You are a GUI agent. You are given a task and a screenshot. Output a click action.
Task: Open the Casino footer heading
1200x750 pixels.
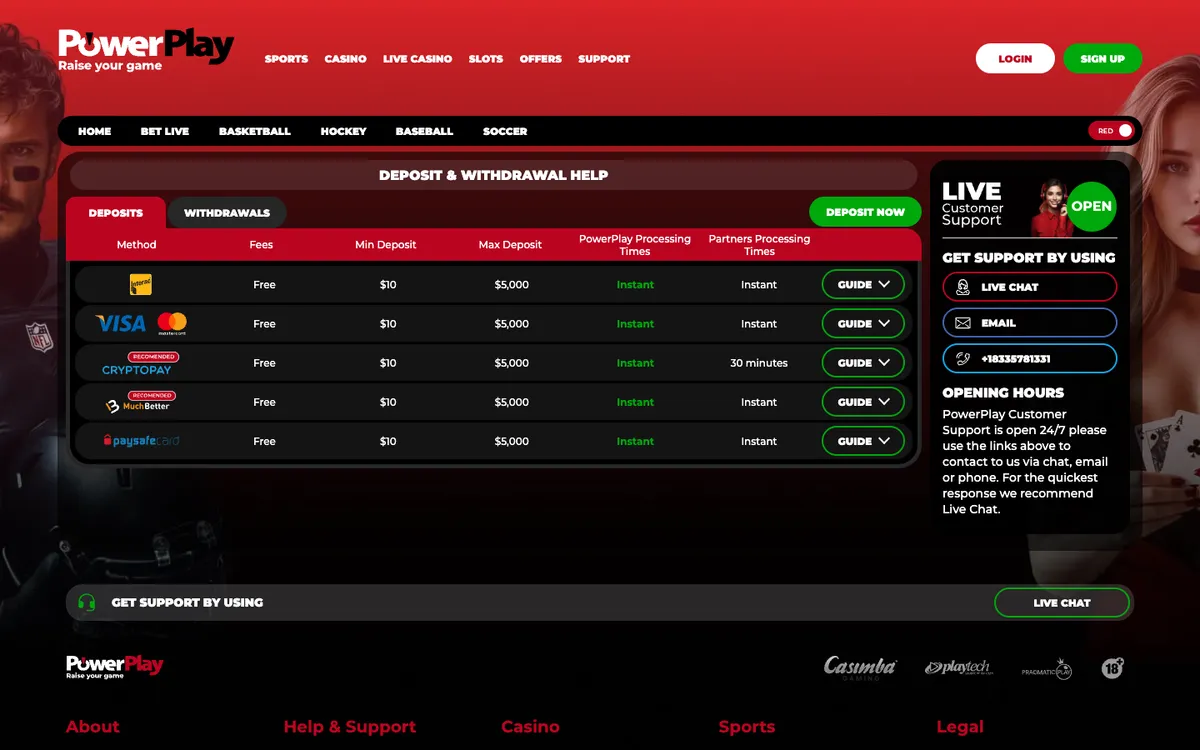pyautogui.click(x=530, y=727)
